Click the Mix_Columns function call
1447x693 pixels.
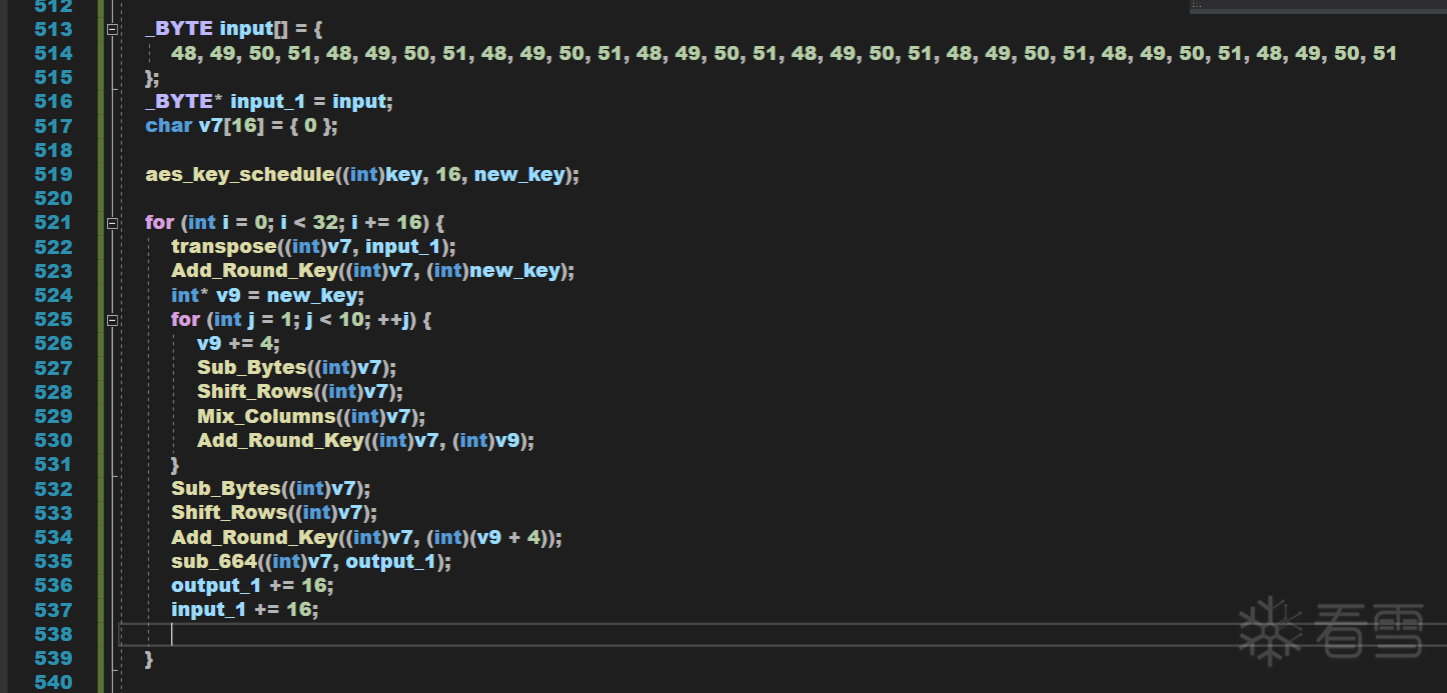[x=264, y=416]
